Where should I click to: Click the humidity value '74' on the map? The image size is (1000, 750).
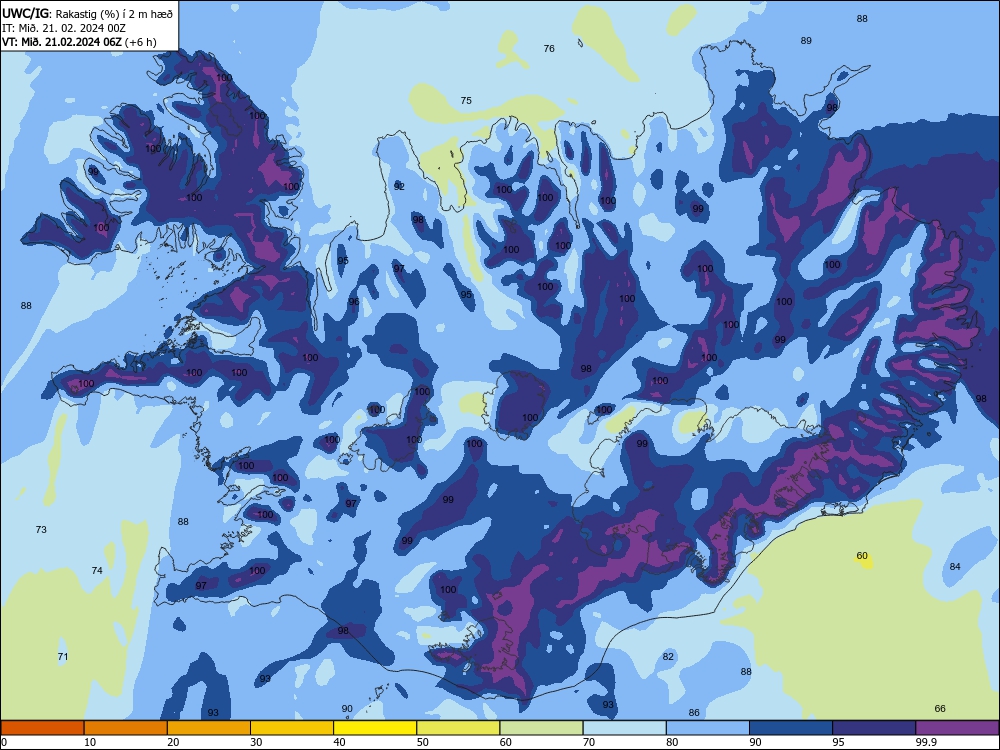tap(97, 571)
